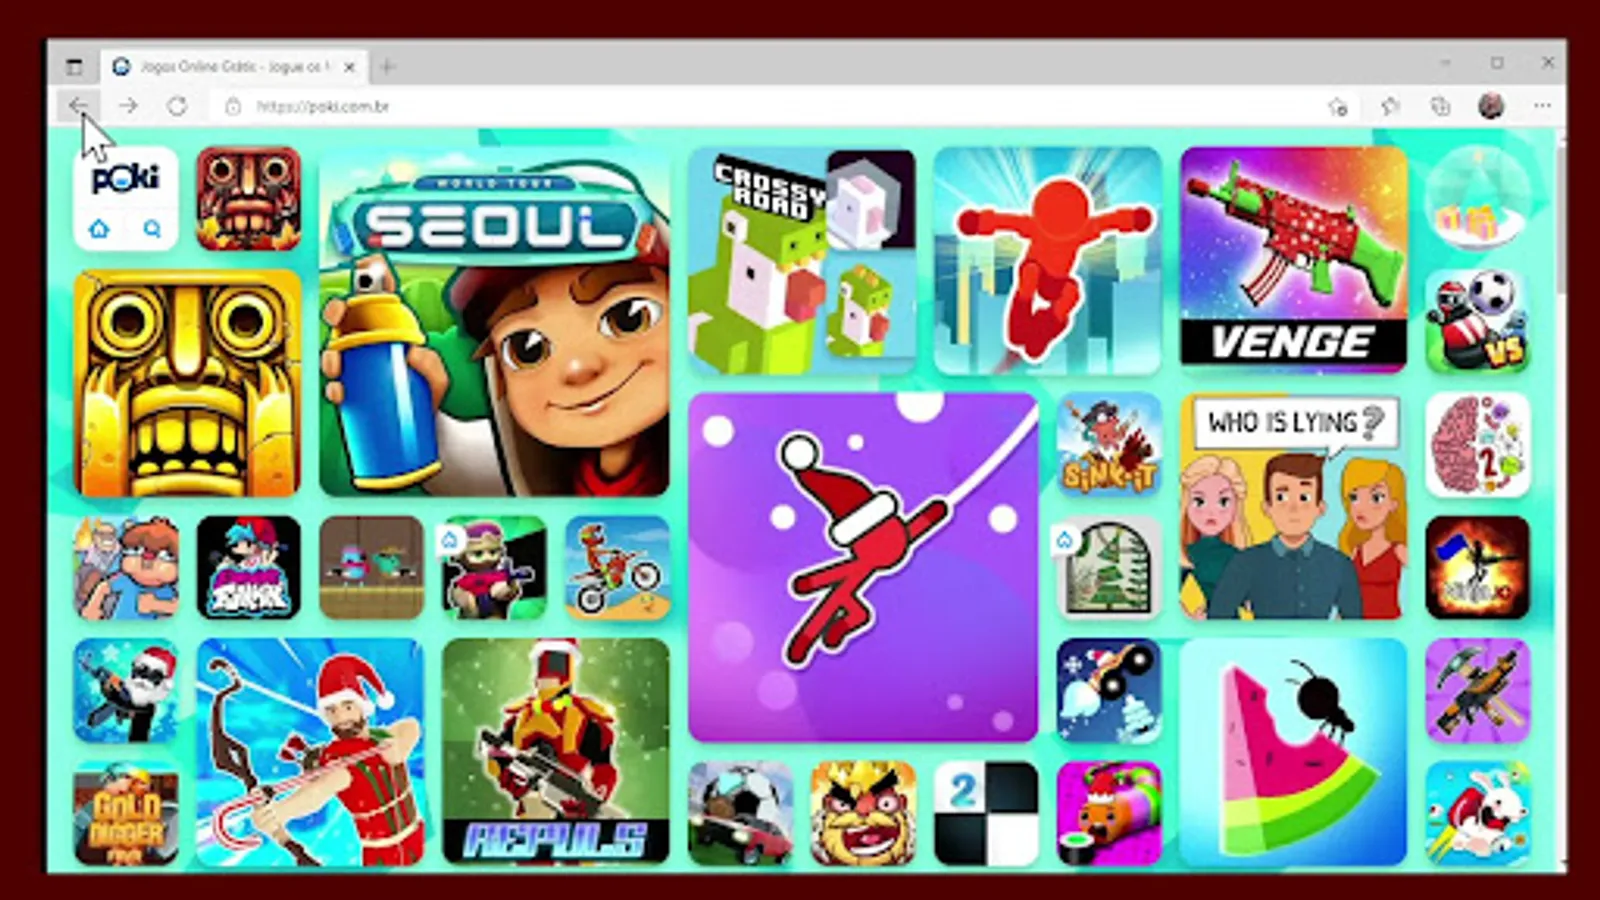1600x900 pixels.
Task: Open the soccer VS game tile
Action: pyautogui.click(x=1477, y=321)
